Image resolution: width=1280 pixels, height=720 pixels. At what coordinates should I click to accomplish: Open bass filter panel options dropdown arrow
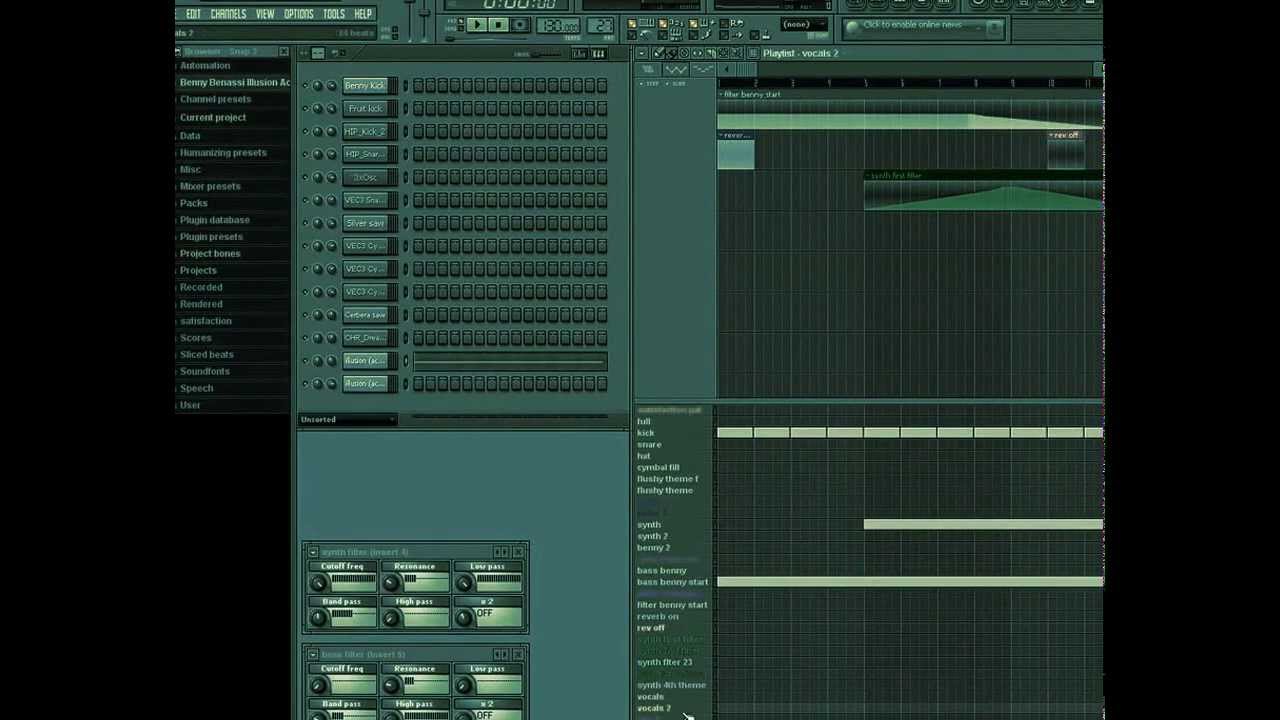pyautogui.click(x=313, y=654)
